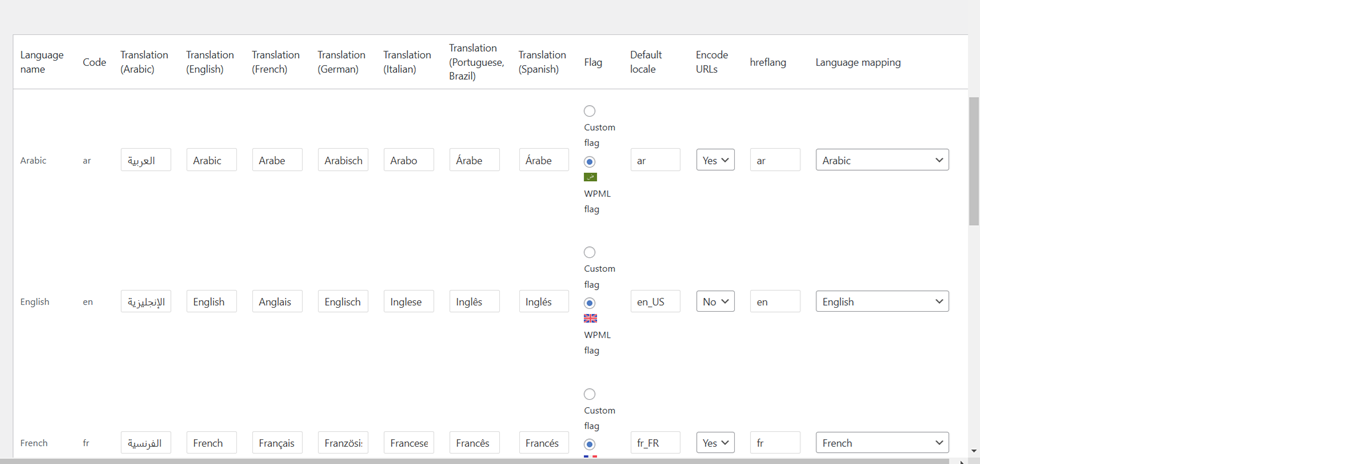
Task: Edit Italian translation field 'Francese'
Action: pos(409,443)
